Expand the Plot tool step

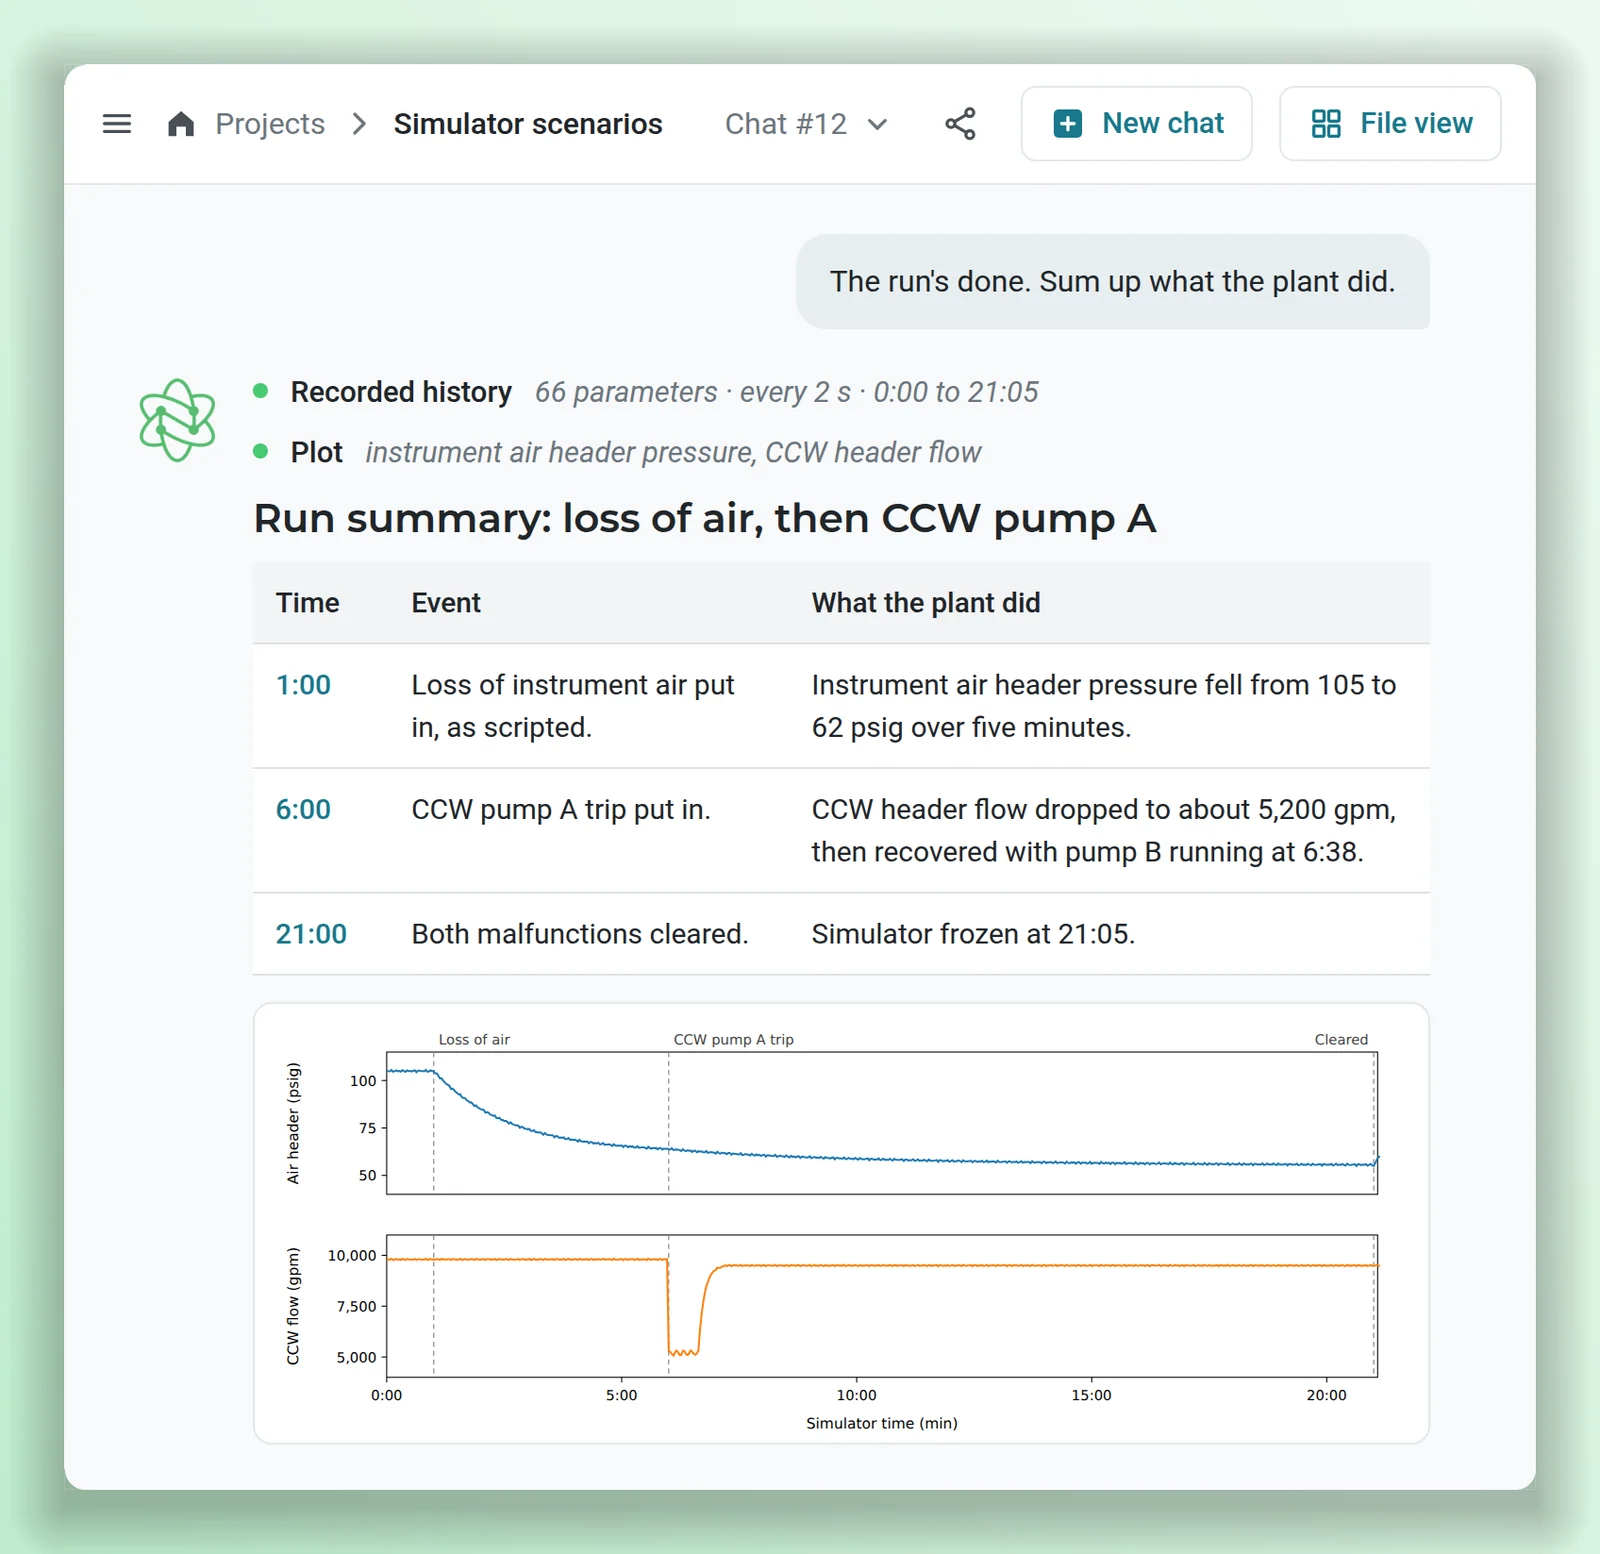[x=316, y=452]
